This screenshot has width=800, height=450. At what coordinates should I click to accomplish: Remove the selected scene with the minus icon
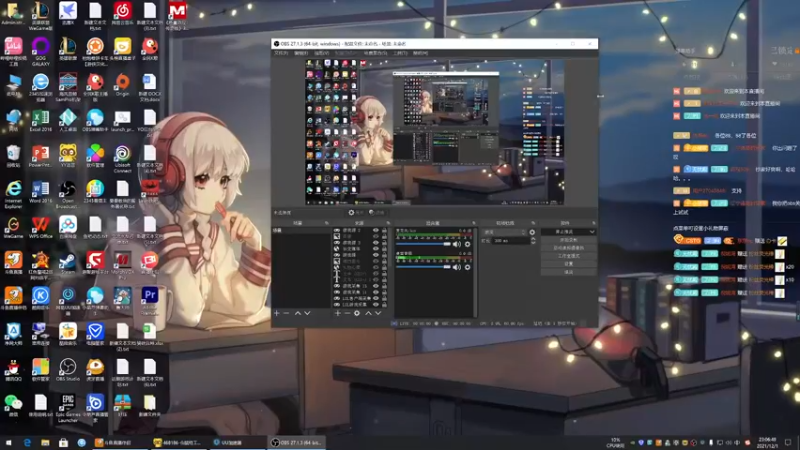286,313
